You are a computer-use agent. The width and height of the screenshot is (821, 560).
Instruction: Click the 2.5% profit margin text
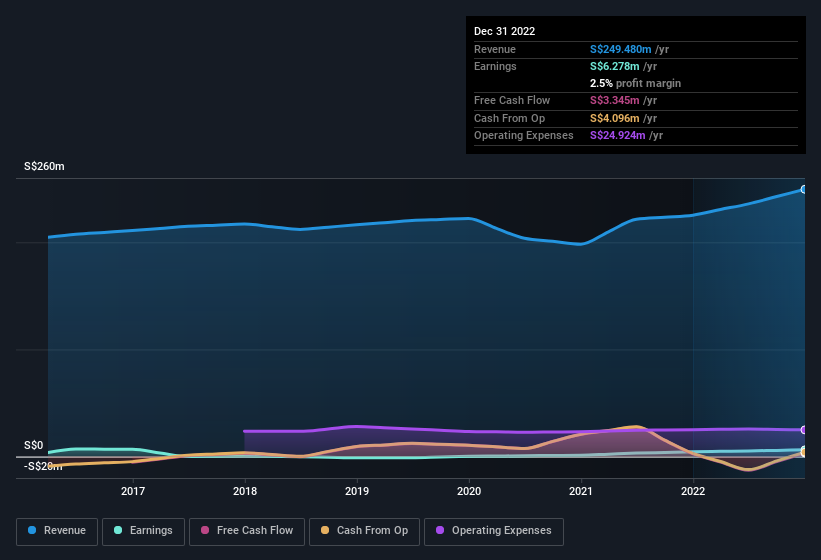[635, 83]
